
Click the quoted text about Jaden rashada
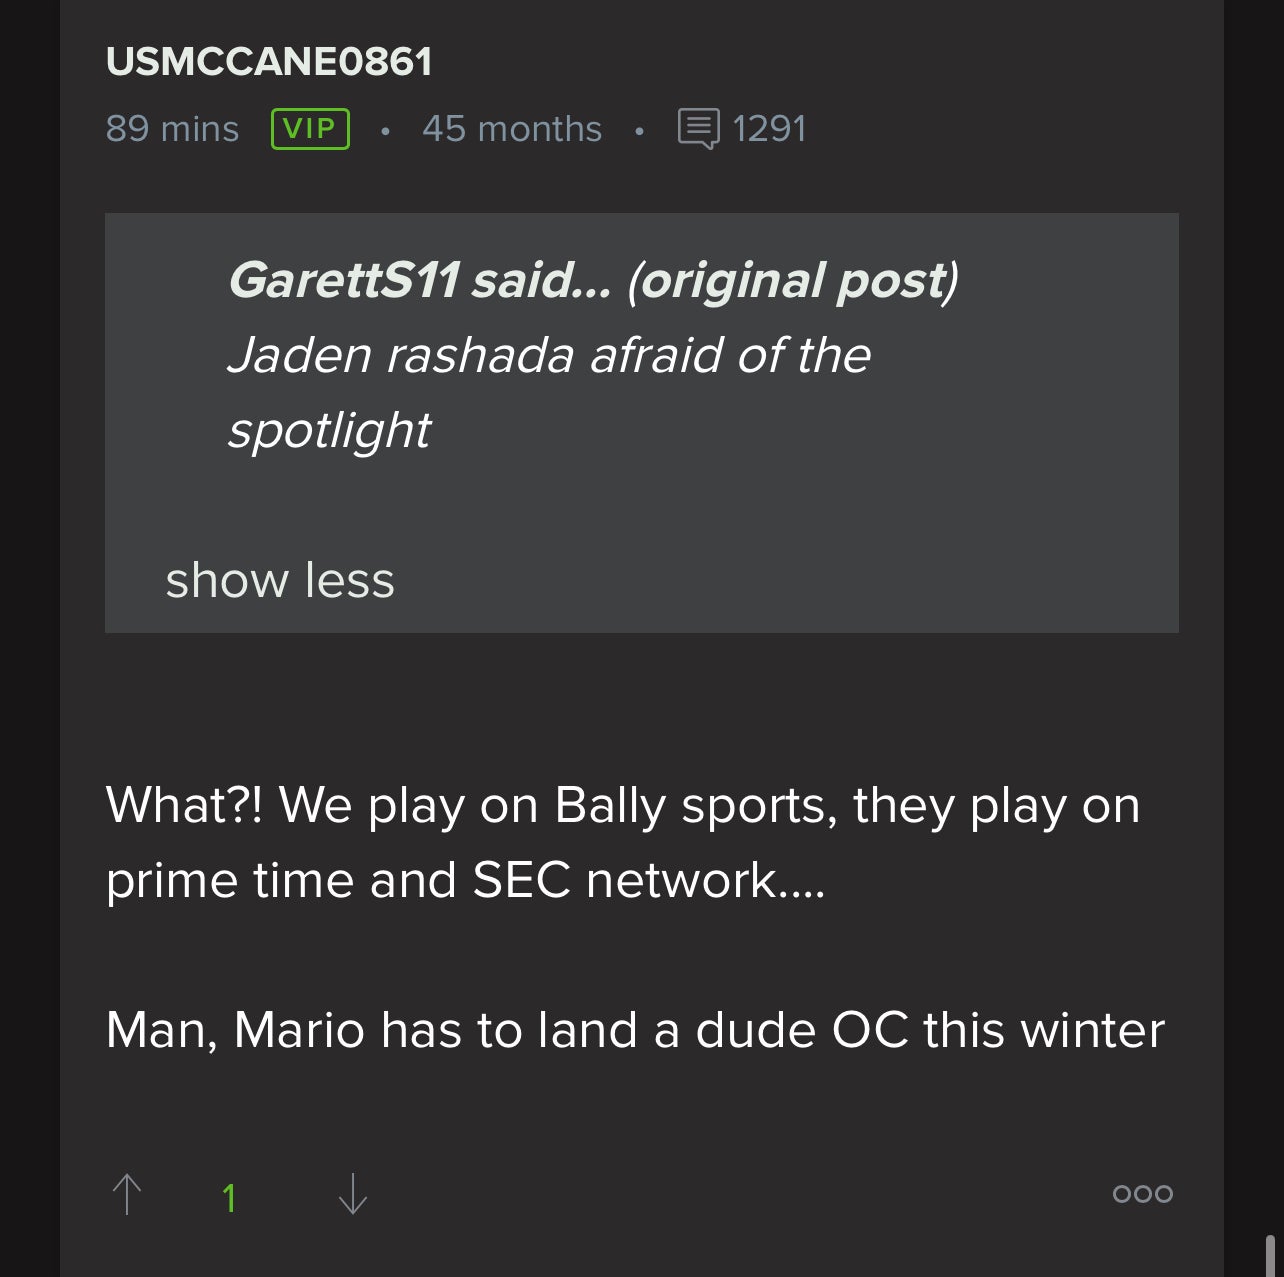click(549, 355)
